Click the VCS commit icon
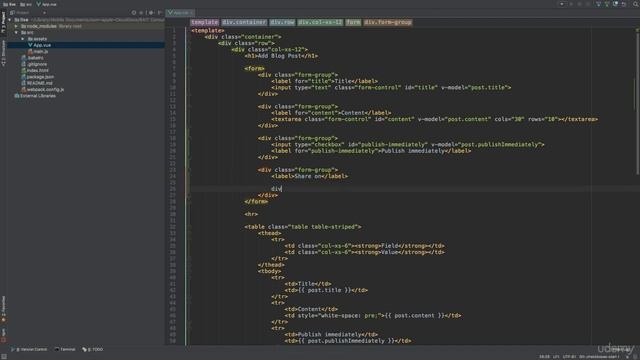This screenshot has width=640, height=360. pyautogui.click(x=607, y=4)
